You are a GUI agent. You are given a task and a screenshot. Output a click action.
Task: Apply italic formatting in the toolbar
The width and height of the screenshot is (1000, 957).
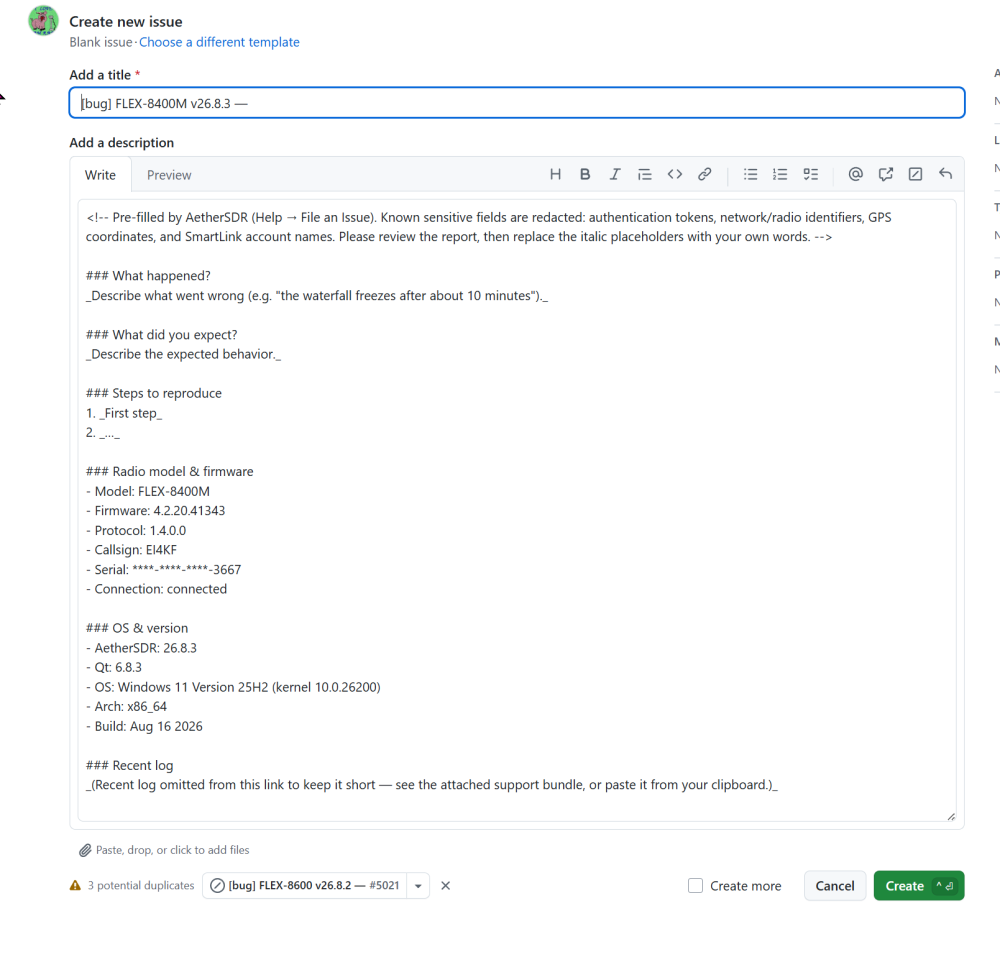[x=615, y=174]
